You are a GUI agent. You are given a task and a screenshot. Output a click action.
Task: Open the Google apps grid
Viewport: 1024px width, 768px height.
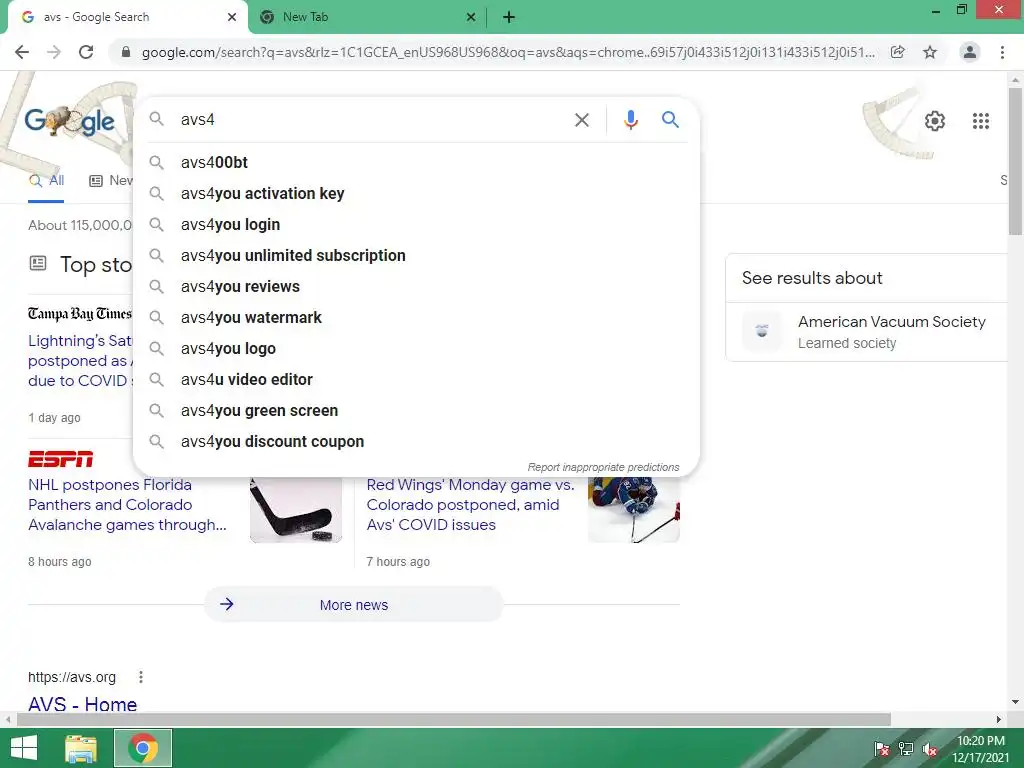click(980, 121)
